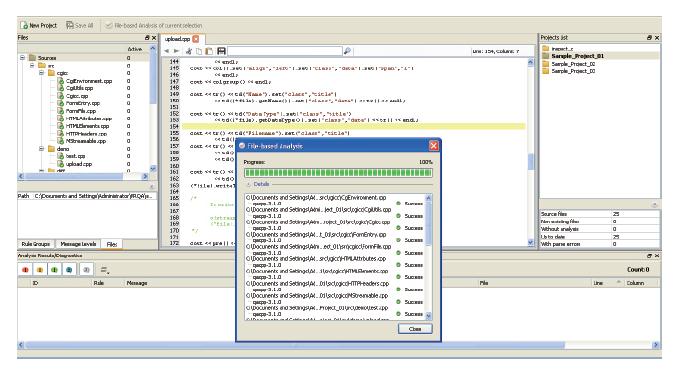Click the cut scissors icon in editor toolbar
The height and width of the screenshot is (376, 679).
click(189, 51)
